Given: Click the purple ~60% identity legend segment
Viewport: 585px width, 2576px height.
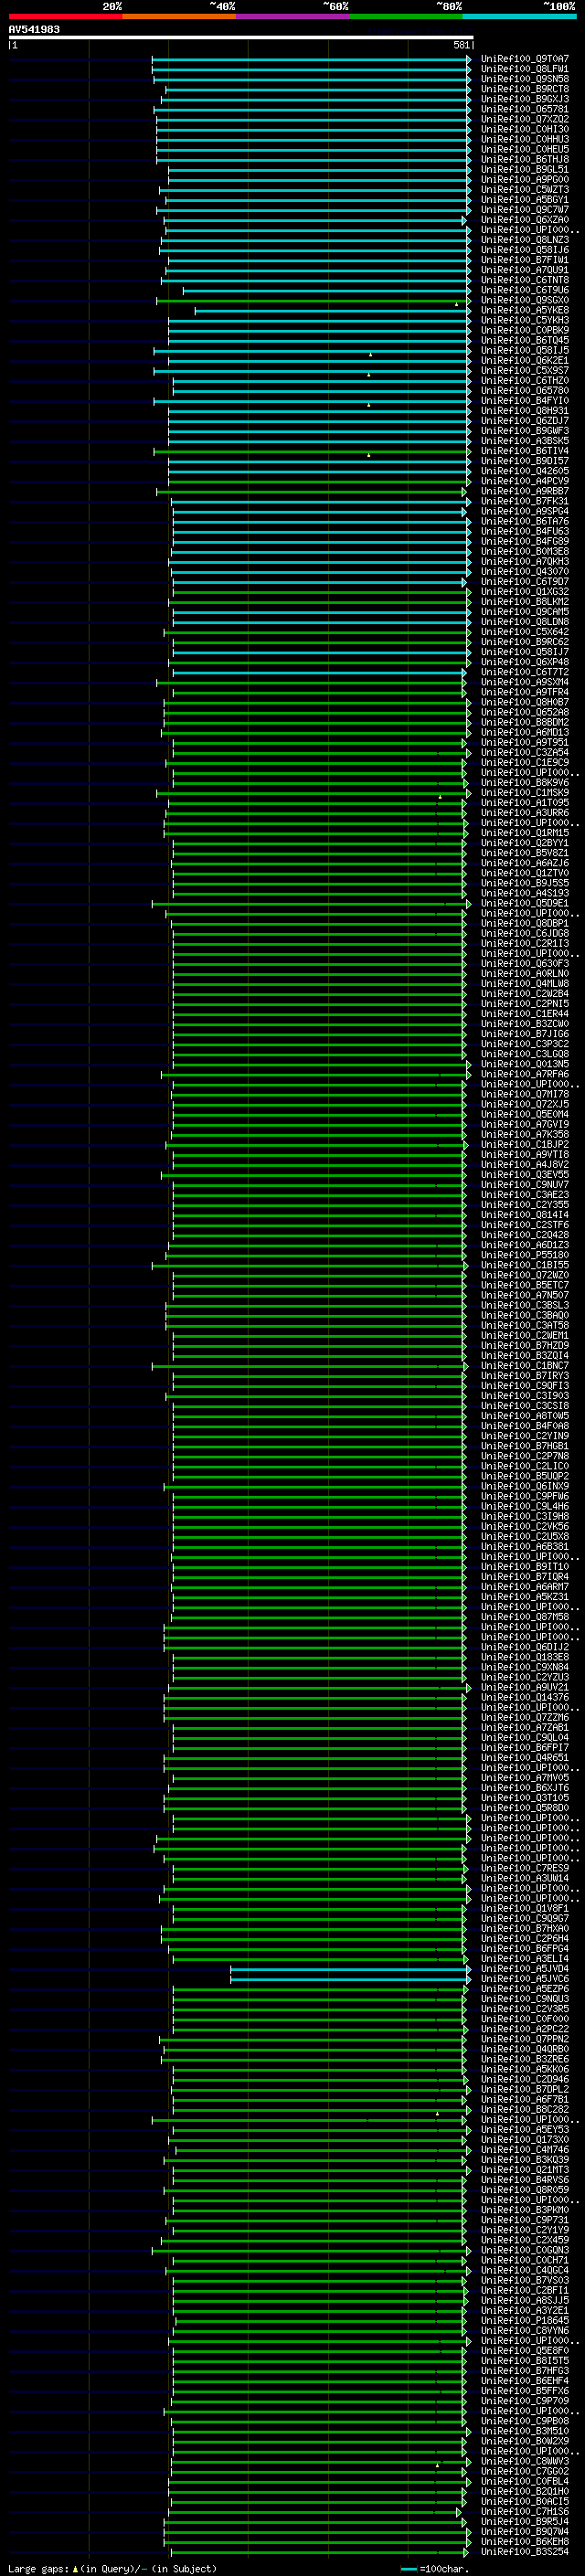Looking at the screenshot, I should coord(292,16).
